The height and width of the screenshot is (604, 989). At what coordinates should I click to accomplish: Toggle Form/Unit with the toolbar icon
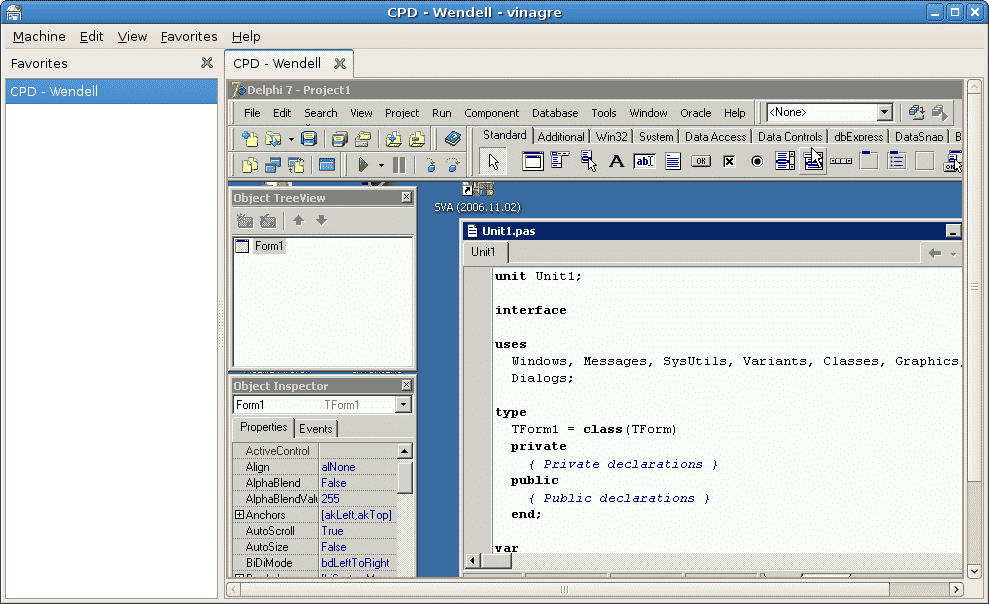pos(296,165)
